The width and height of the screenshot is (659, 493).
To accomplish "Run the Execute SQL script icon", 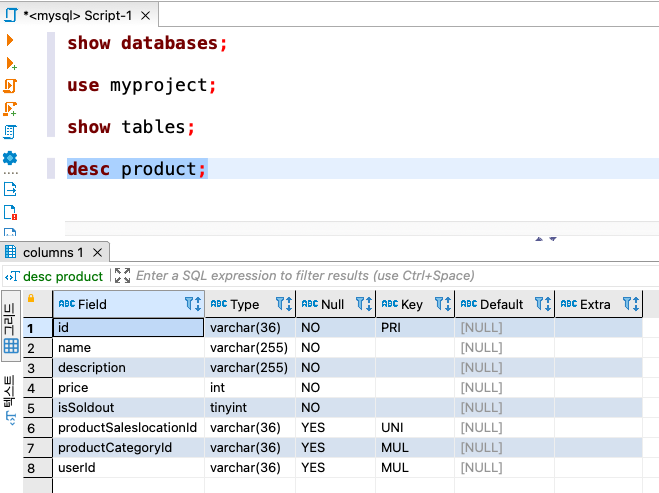I will coord(10,86).
